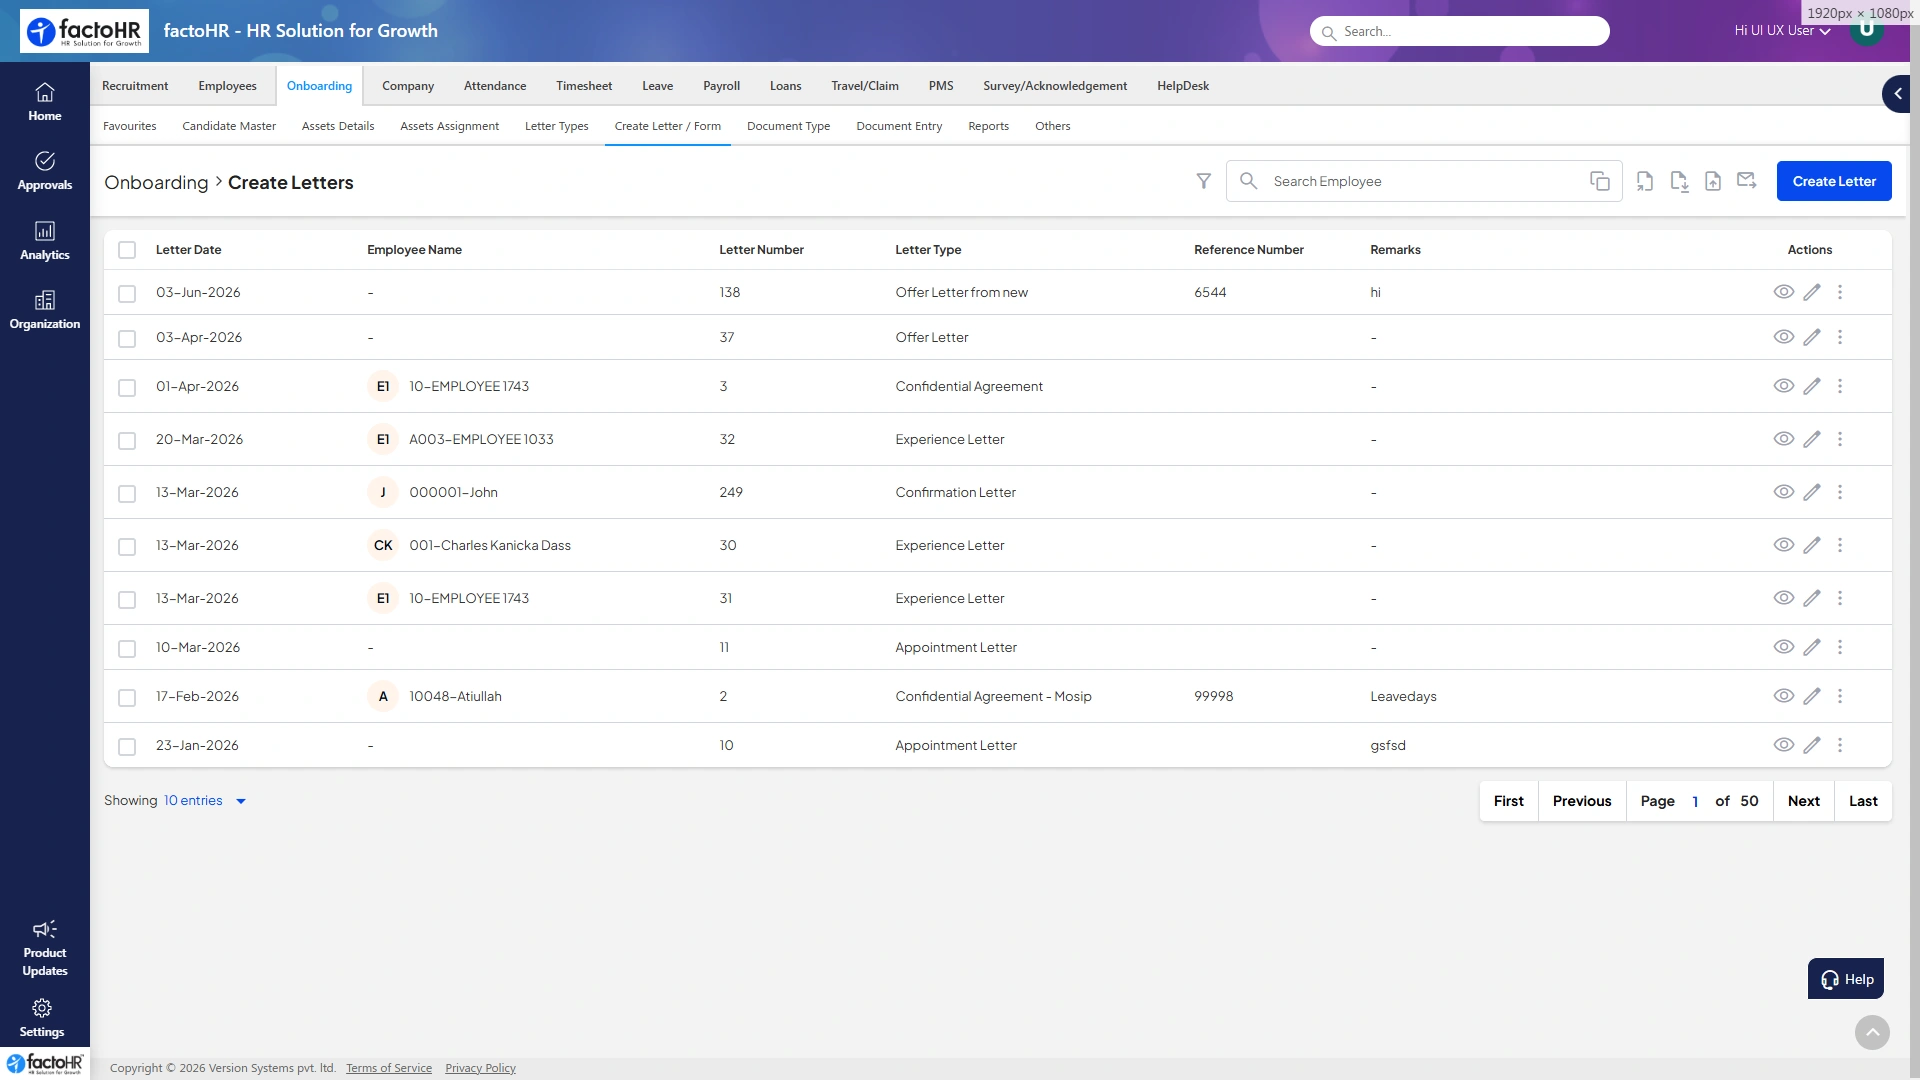1920x1080 pixels.
Task: Click the file upload icon
Action: point(1713,181)
